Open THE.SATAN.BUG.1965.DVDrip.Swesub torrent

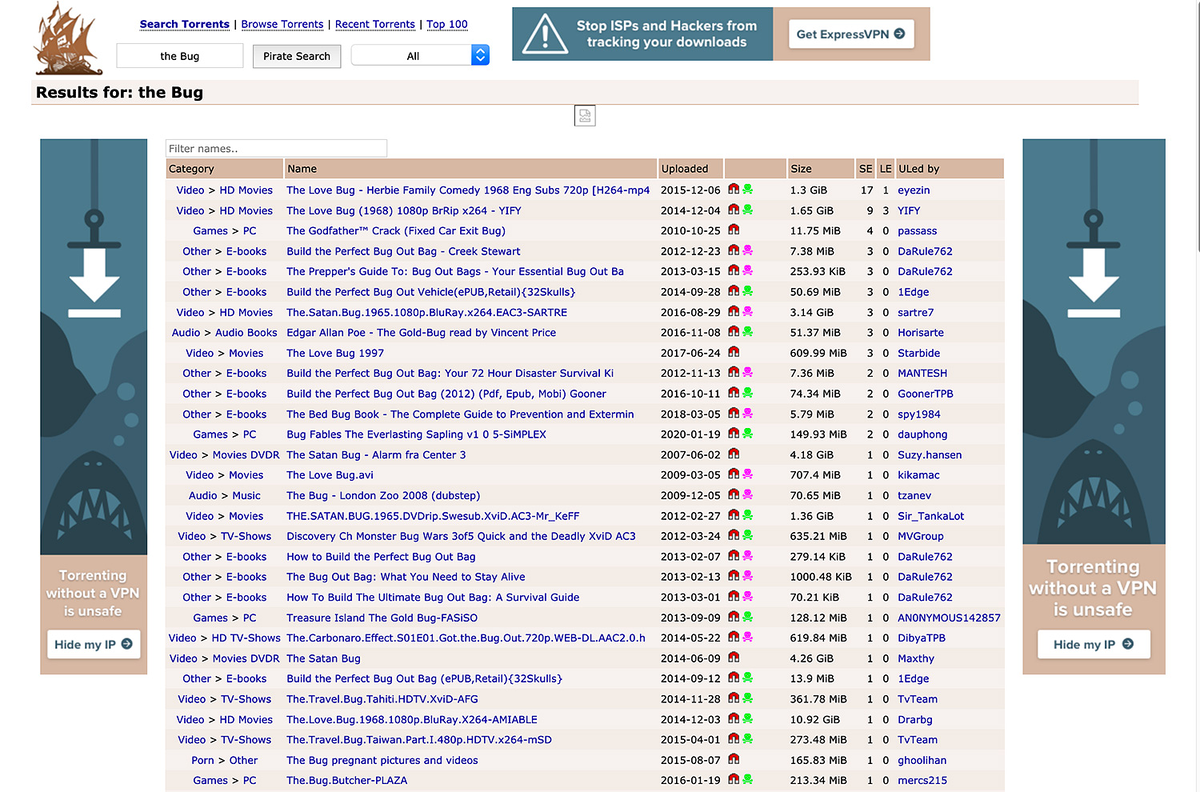[433, 516]
